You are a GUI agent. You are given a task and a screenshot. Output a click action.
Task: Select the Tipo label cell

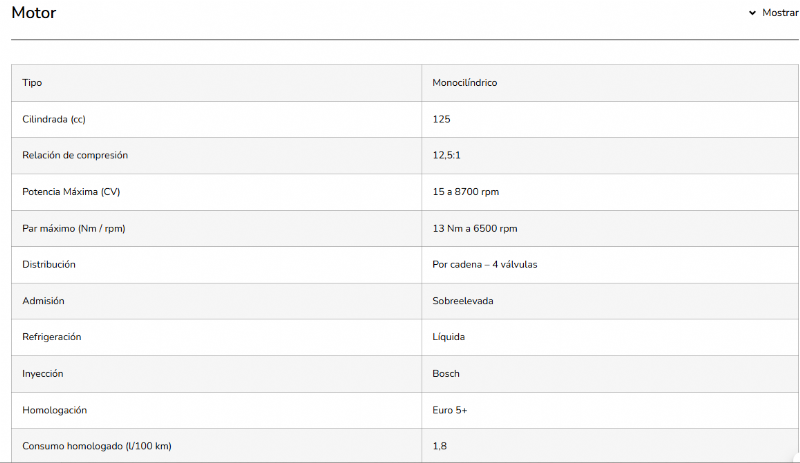pyautogui.click(x=32, y=83)
